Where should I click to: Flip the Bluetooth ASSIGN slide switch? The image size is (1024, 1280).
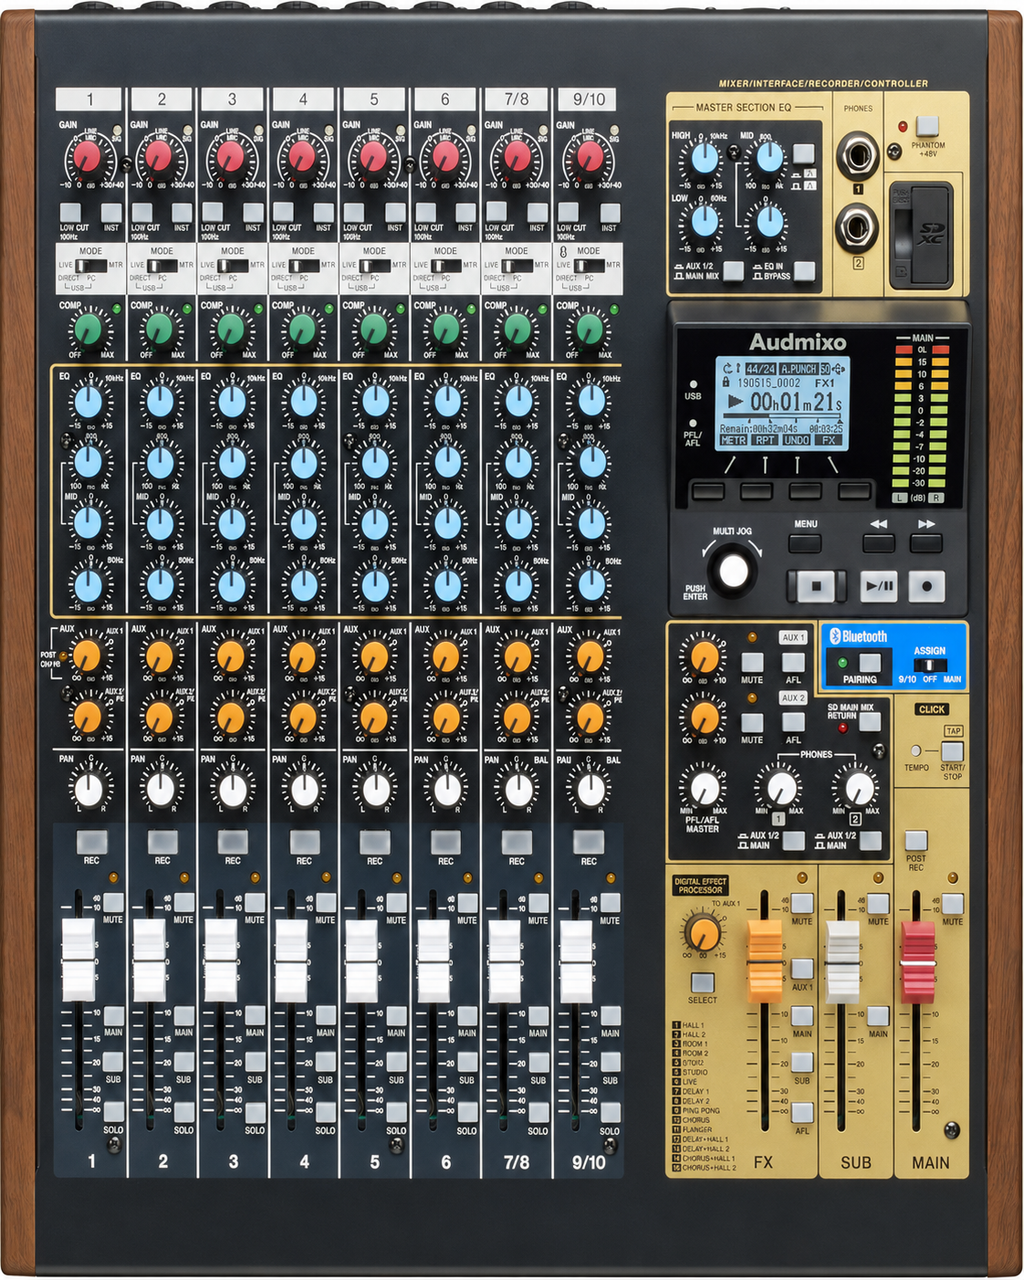pyautogui.click(x=930, y=665)
